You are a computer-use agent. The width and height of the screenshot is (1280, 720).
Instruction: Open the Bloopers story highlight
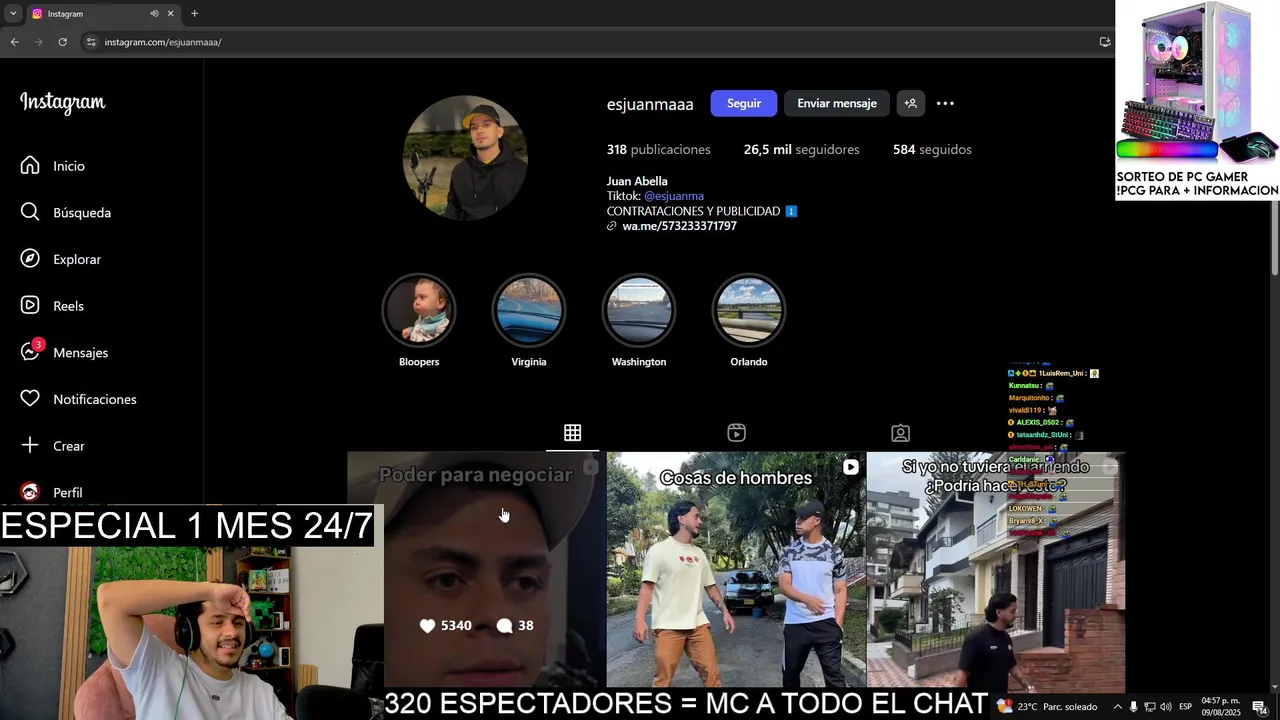tap(419, 310)
